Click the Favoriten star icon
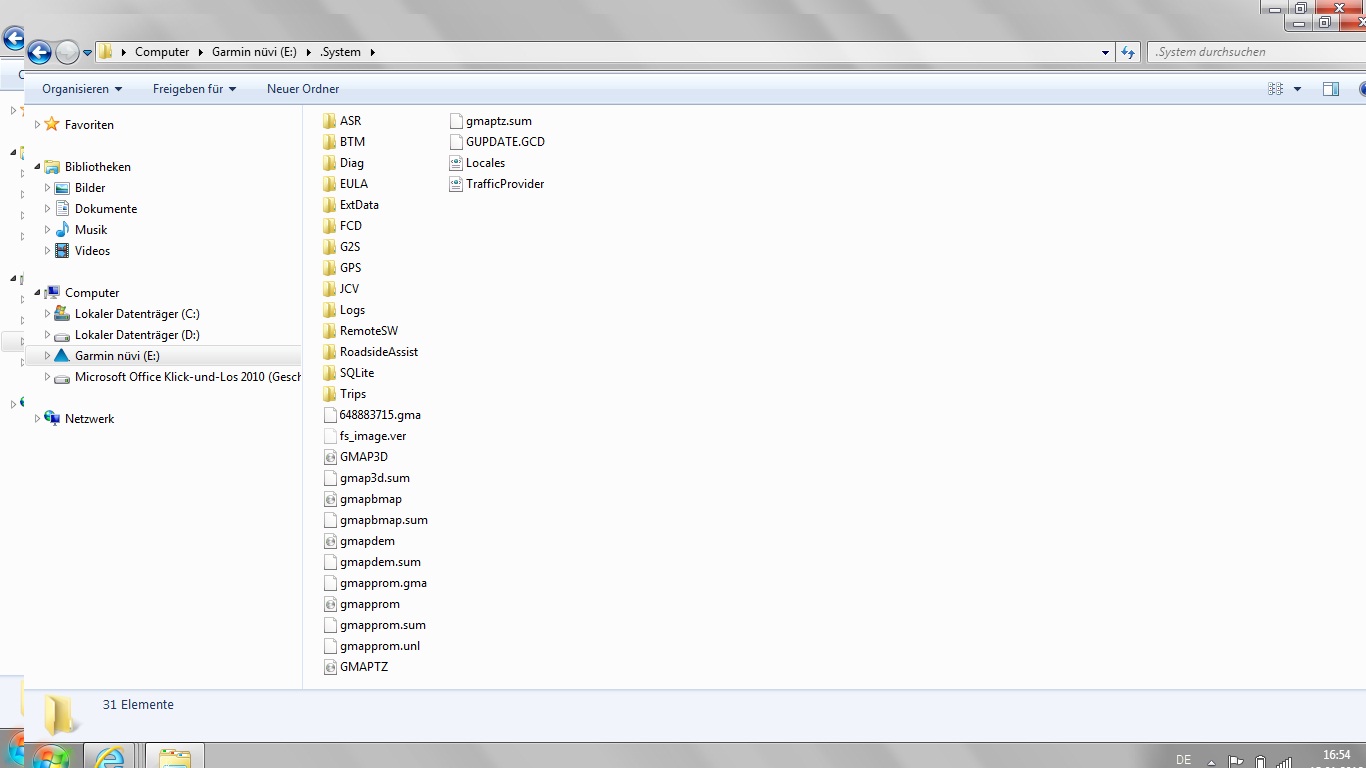Screen dimensions: 1366x768 (52, 125)
